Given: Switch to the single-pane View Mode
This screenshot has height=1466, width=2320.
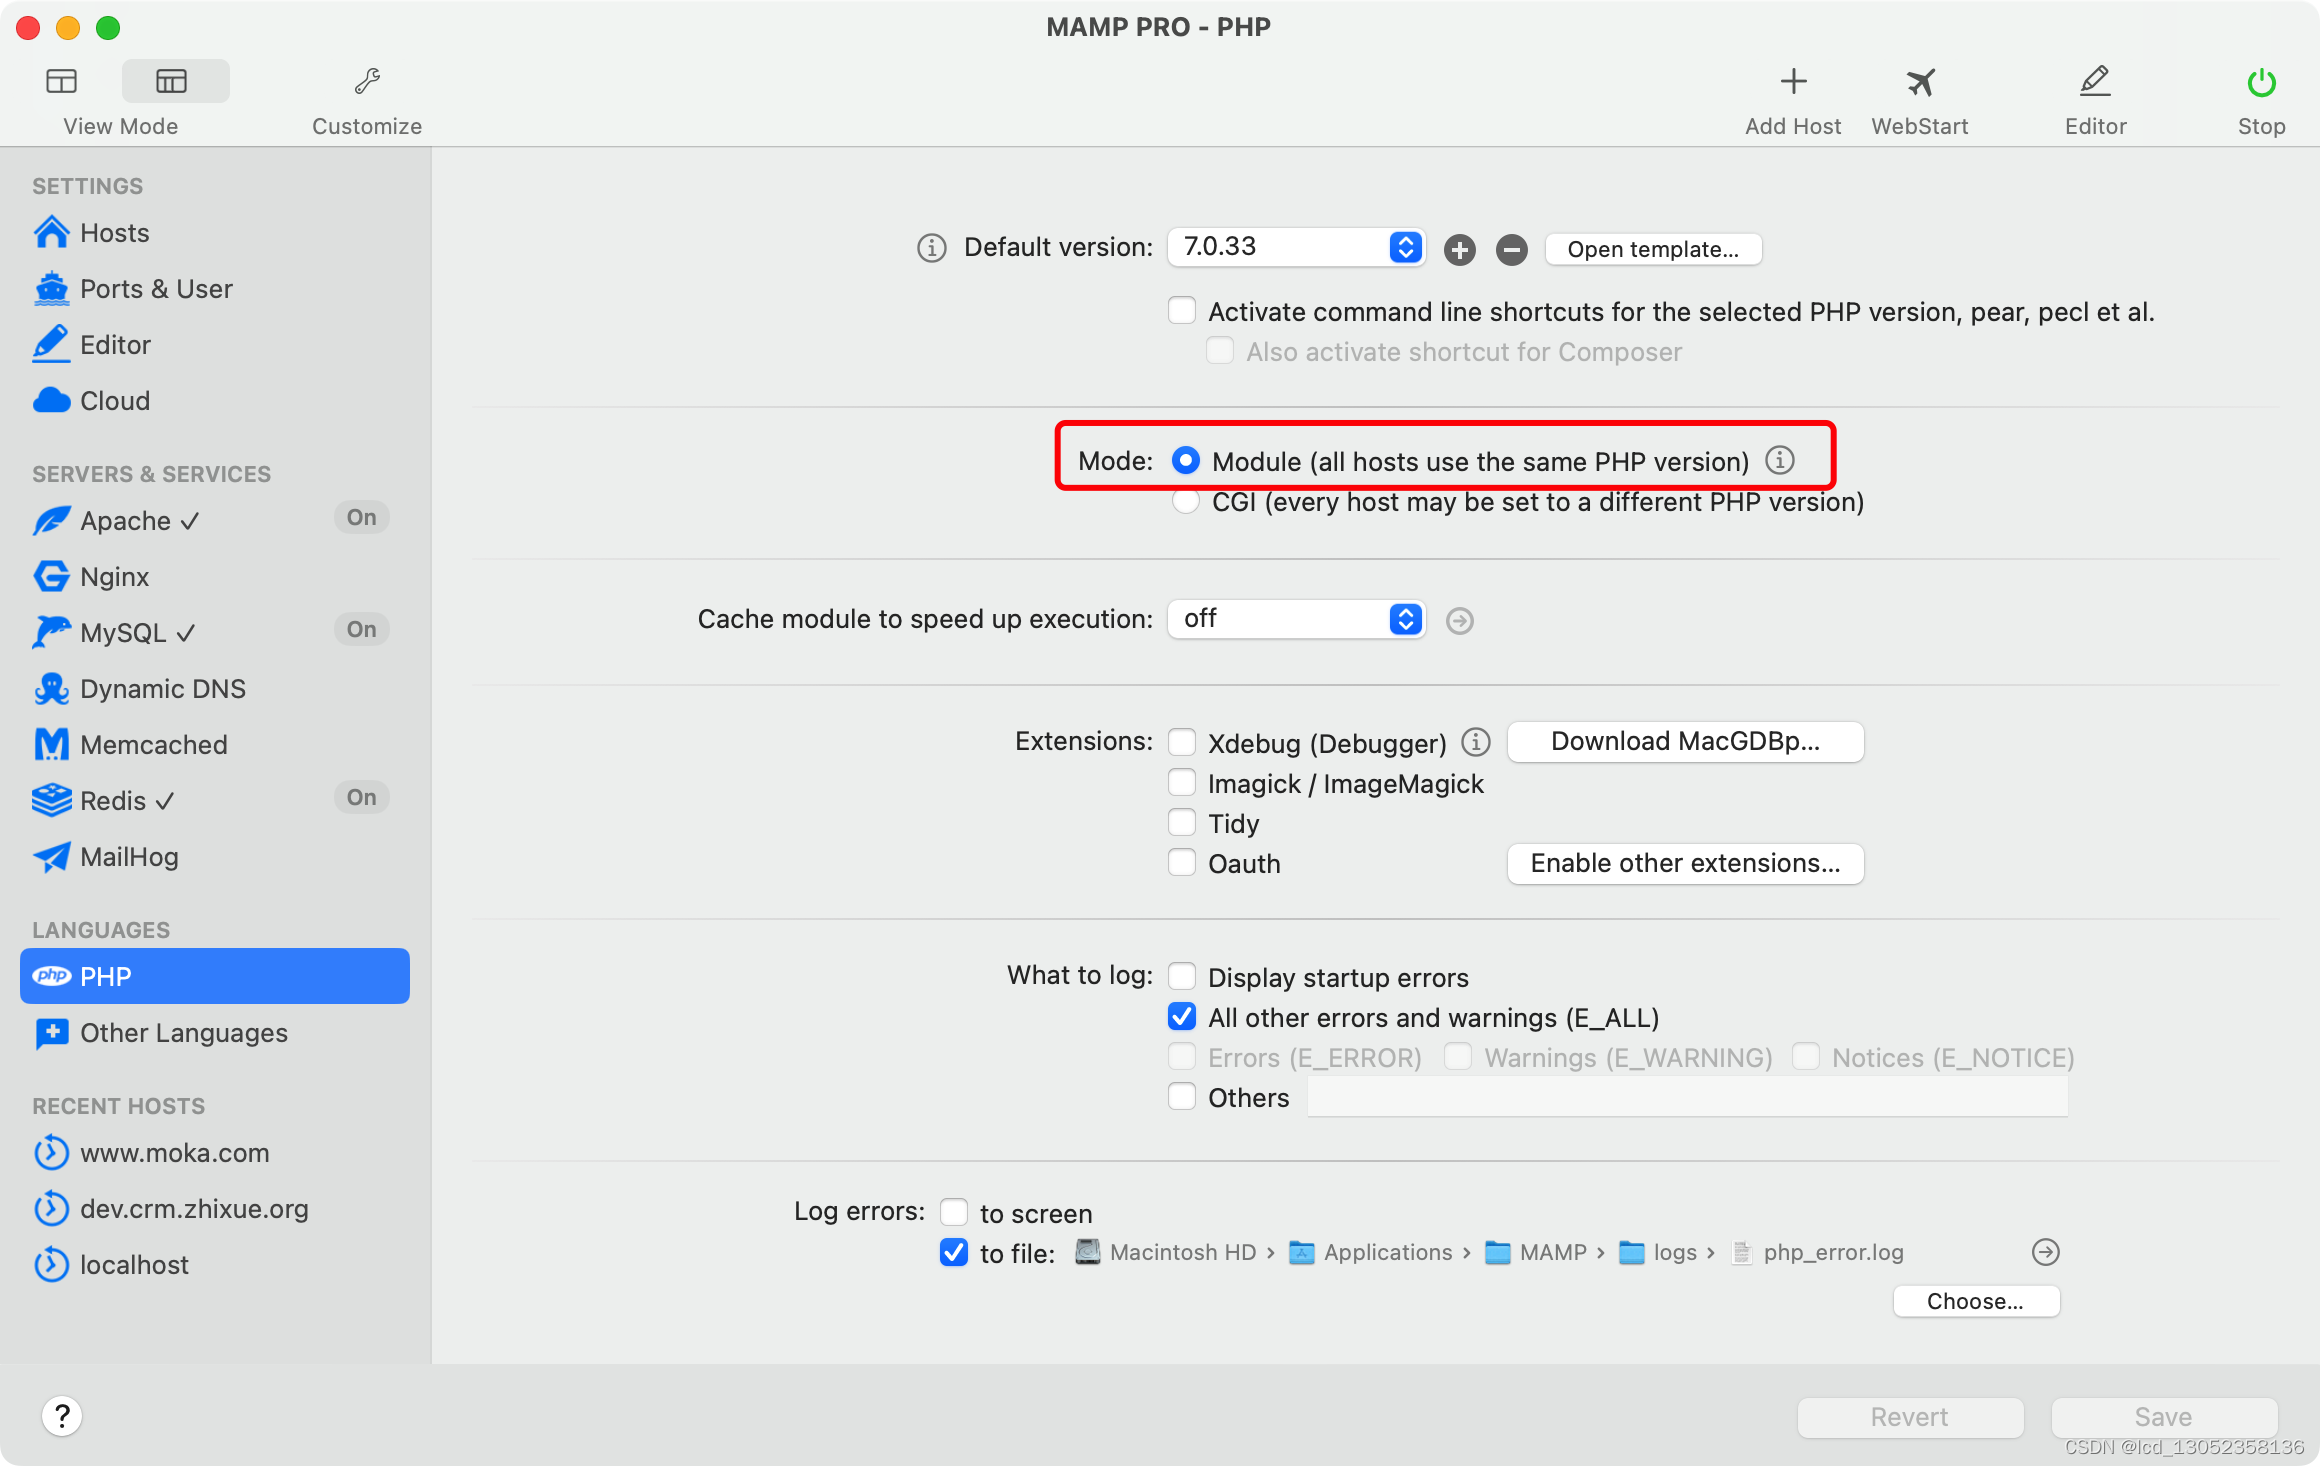Looking at the screenshot, I should [x=62, y=80].
